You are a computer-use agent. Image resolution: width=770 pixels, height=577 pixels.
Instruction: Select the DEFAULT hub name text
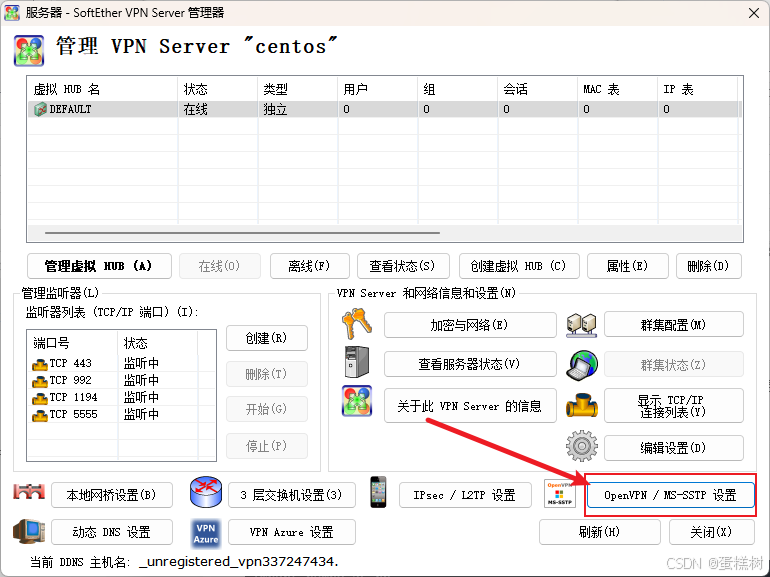[70, 109]
